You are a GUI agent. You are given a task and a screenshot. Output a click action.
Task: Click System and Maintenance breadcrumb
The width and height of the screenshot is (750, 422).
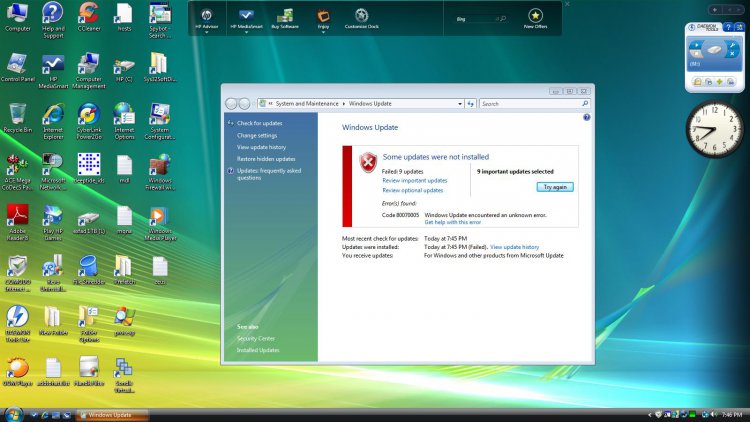click(x=307, y=103)
